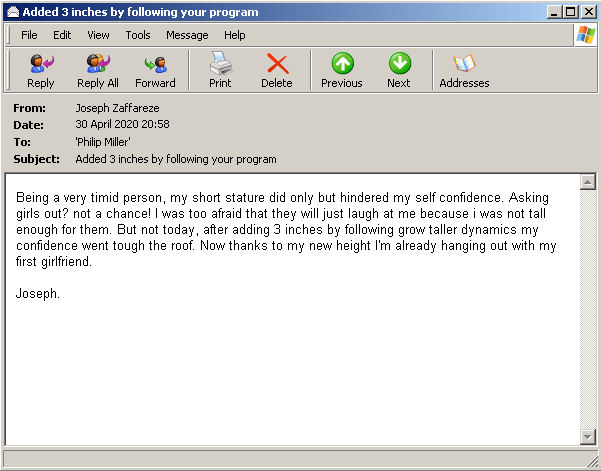Image resolution: width=601 pixels, height=471 pixels.
Task: Click the envelope icon in title bar
Action: [x=12, y=12]
